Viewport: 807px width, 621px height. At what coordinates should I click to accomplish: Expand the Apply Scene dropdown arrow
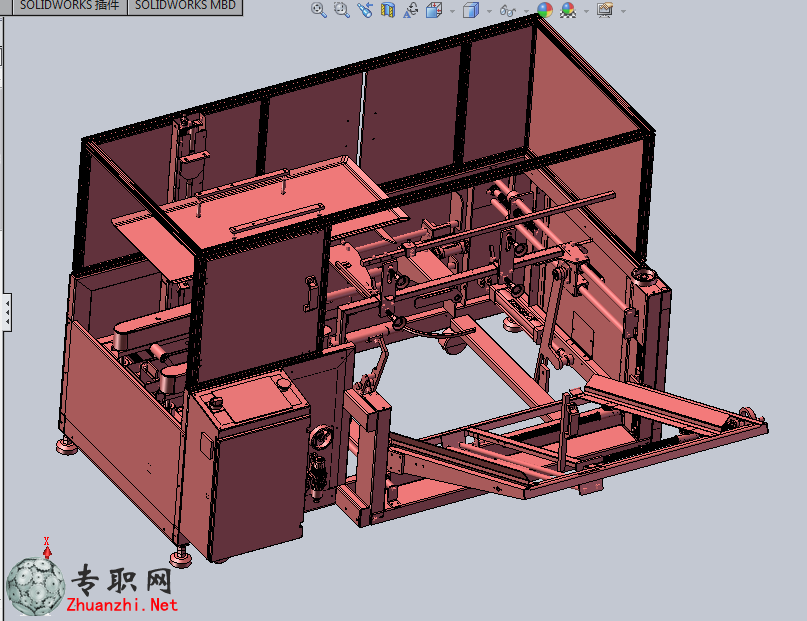586,11
